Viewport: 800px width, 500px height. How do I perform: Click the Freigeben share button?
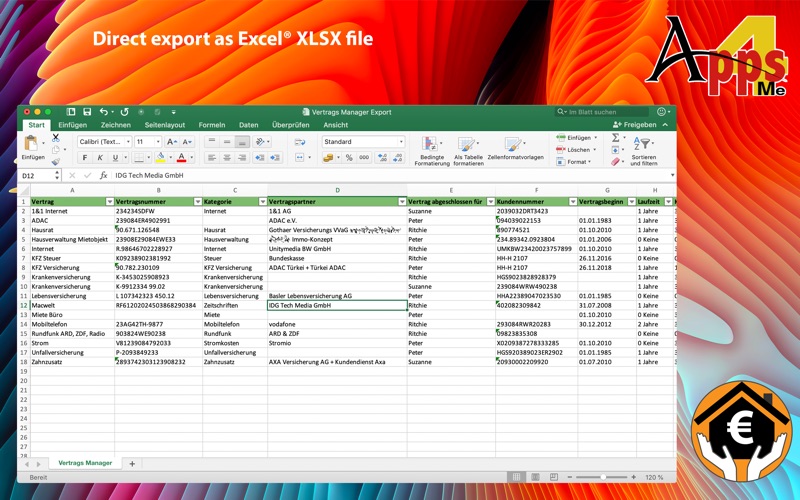(635, 124)
